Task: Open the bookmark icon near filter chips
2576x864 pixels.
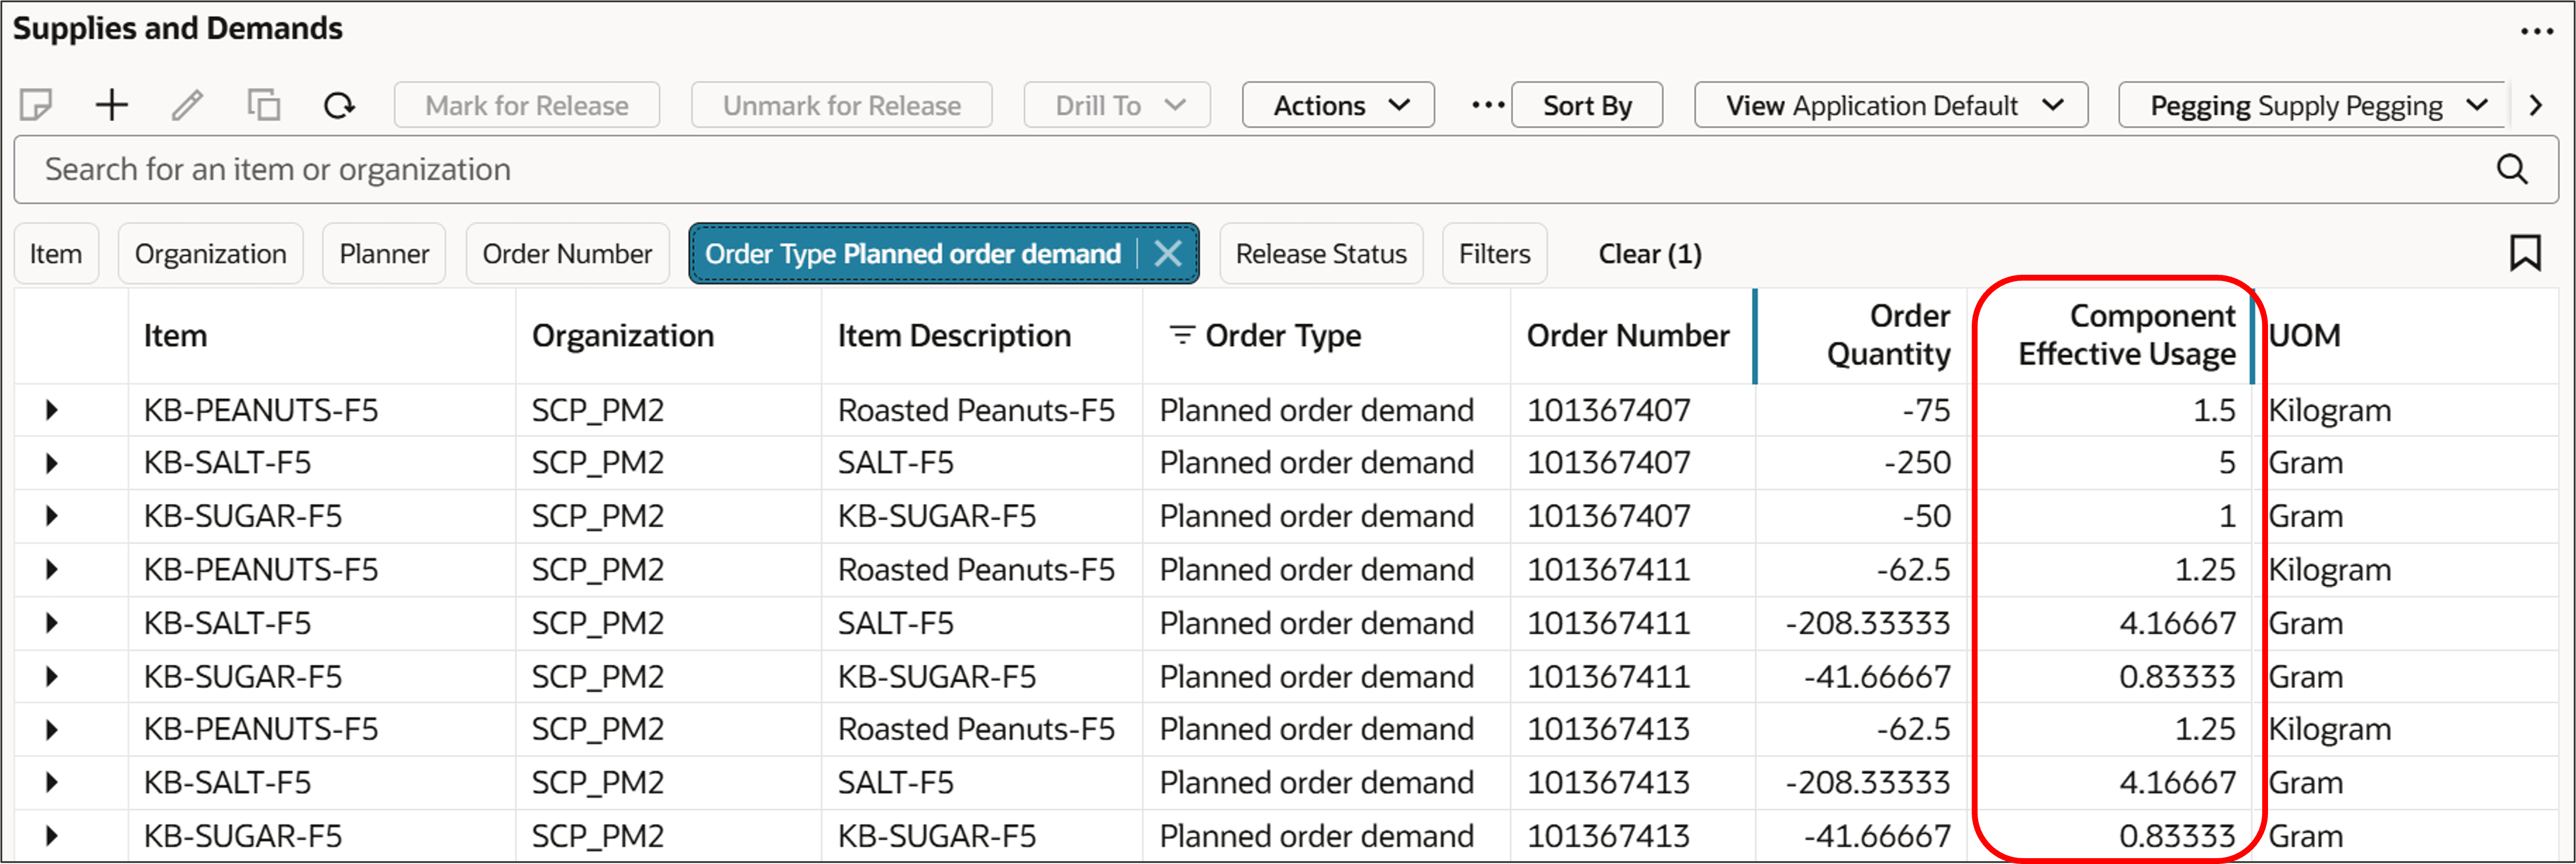Action: pyautogui.click(x=2527, y=253)
